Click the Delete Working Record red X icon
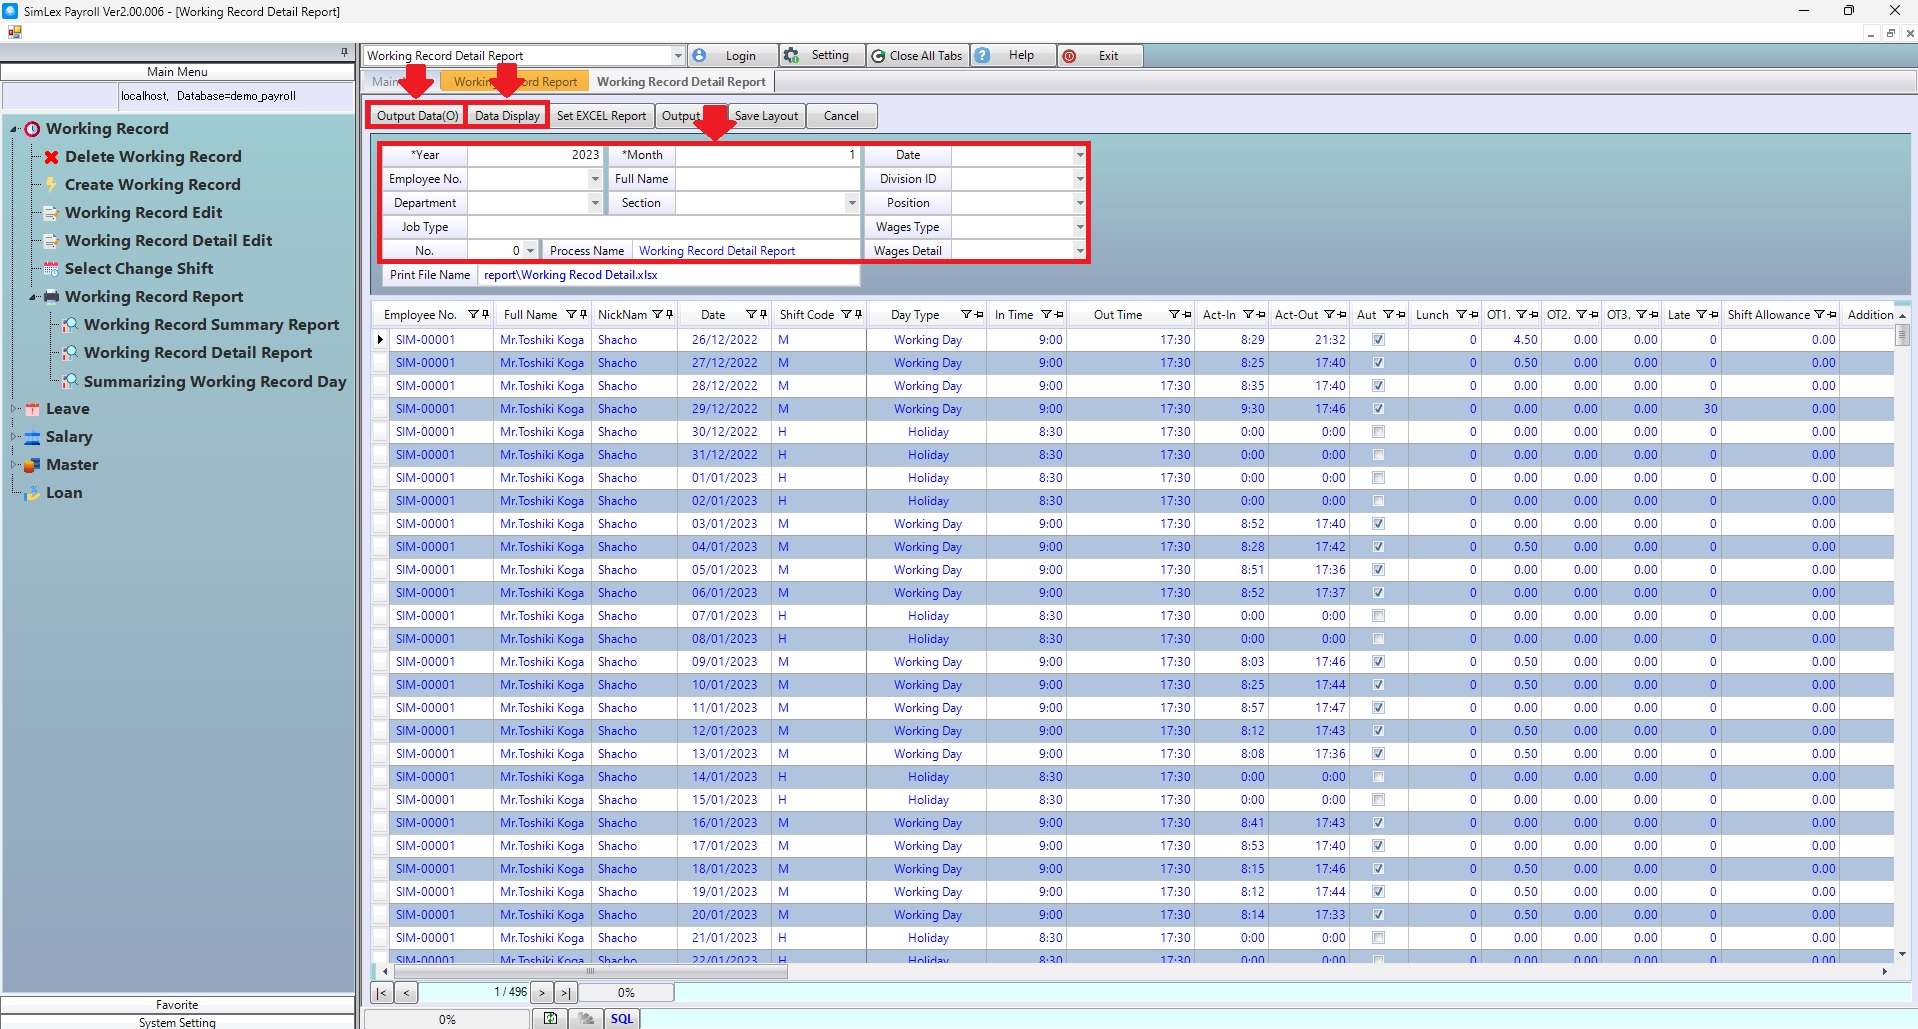1918x1029 pixels. pyautogui.click(x=51, y=157)
